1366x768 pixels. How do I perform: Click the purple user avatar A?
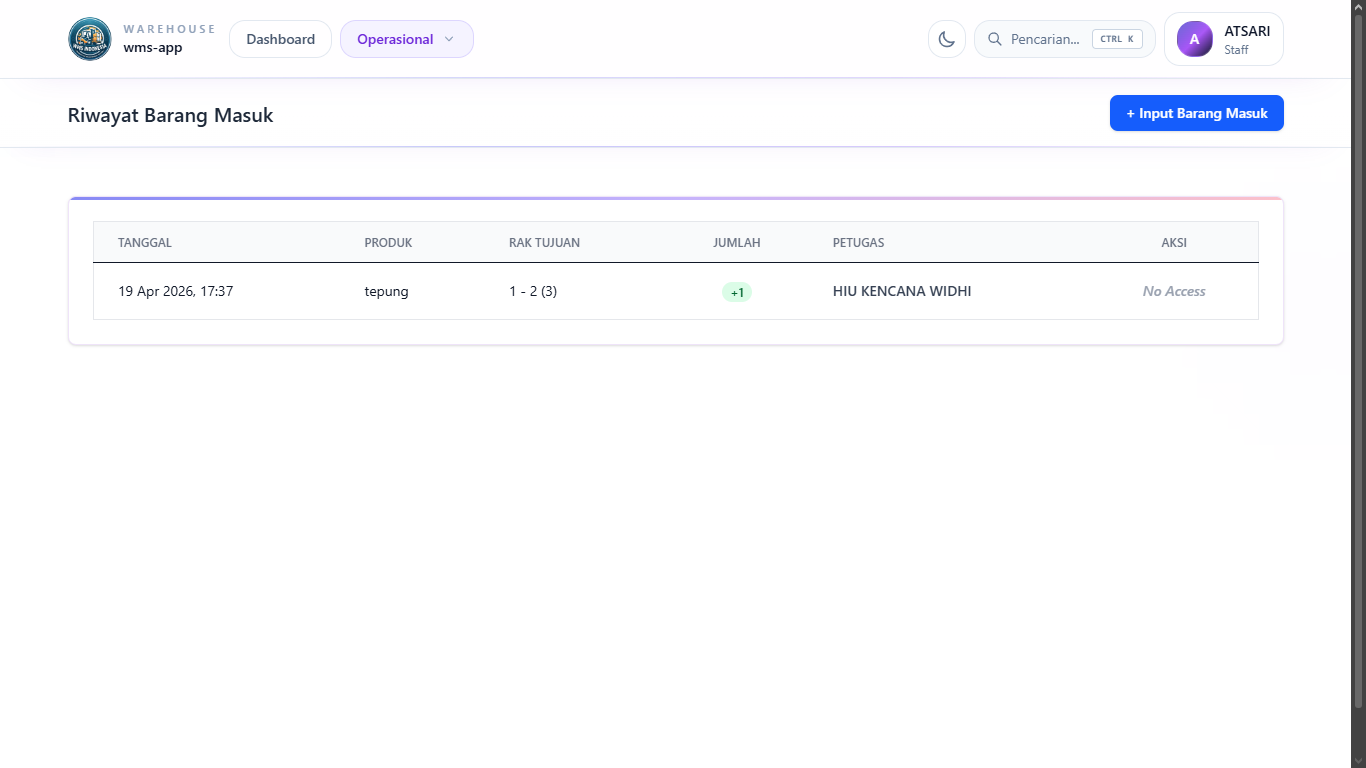coord(1194,39)
